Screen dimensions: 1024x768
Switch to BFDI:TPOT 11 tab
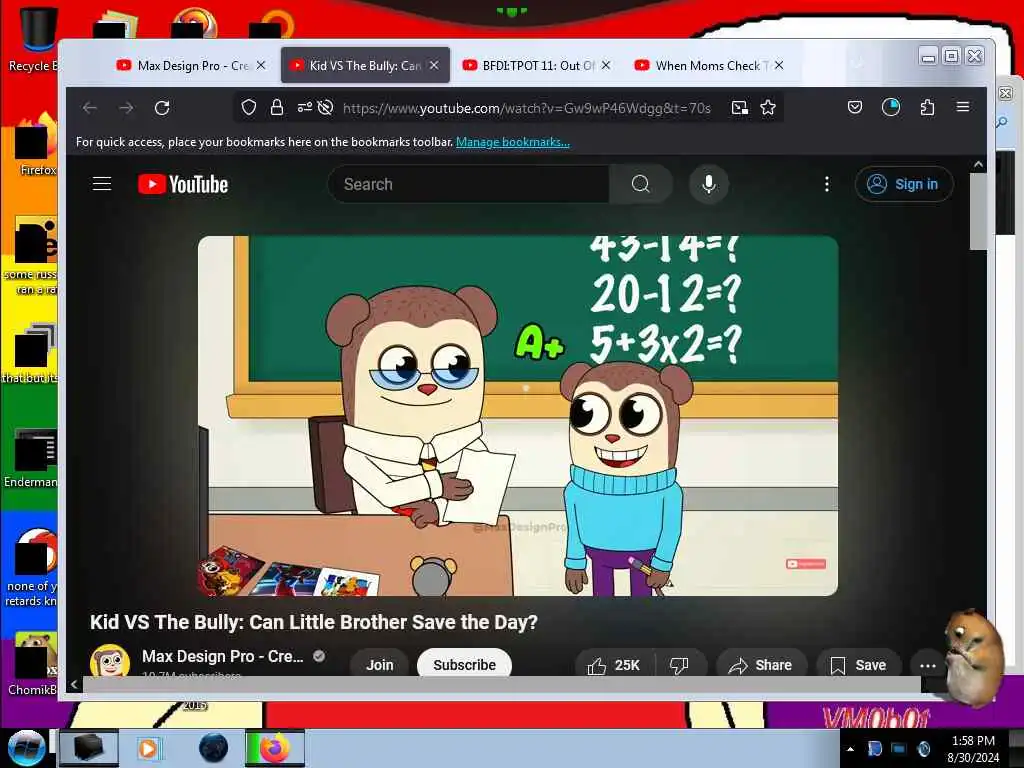pos(538,65)
